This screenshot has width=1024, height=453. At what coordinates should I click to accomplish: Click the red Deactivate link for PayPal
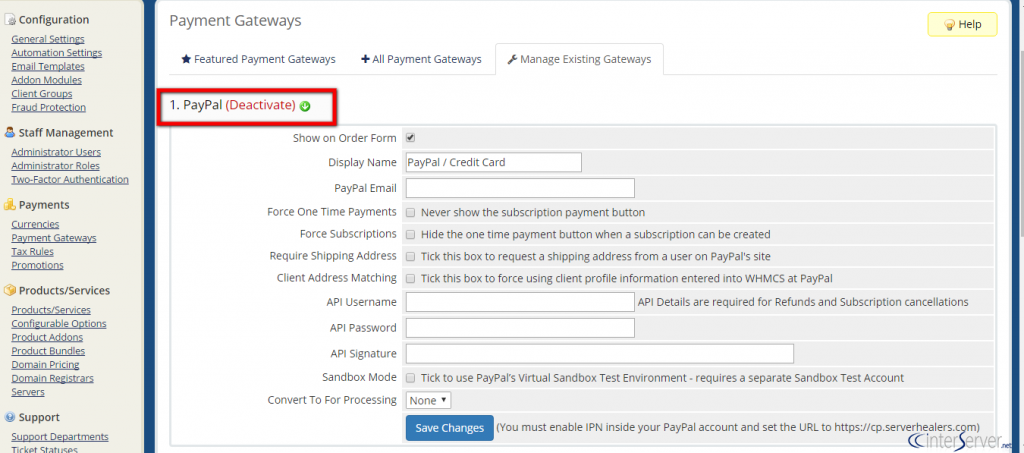coord(261,105)
